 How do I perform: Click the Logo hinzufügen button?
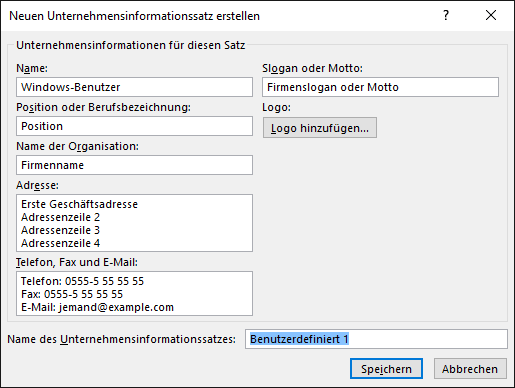[x=320, y=128]
